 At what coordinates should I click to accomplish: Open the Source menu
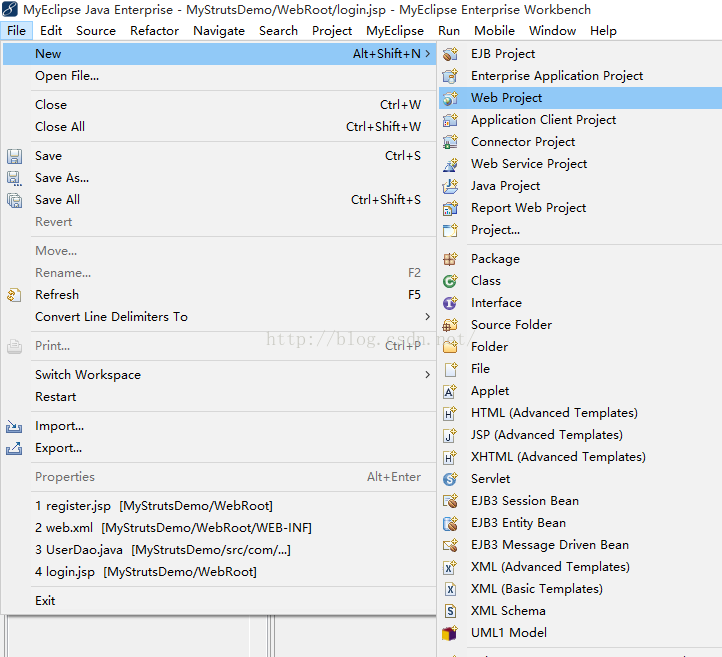point(96,31)
